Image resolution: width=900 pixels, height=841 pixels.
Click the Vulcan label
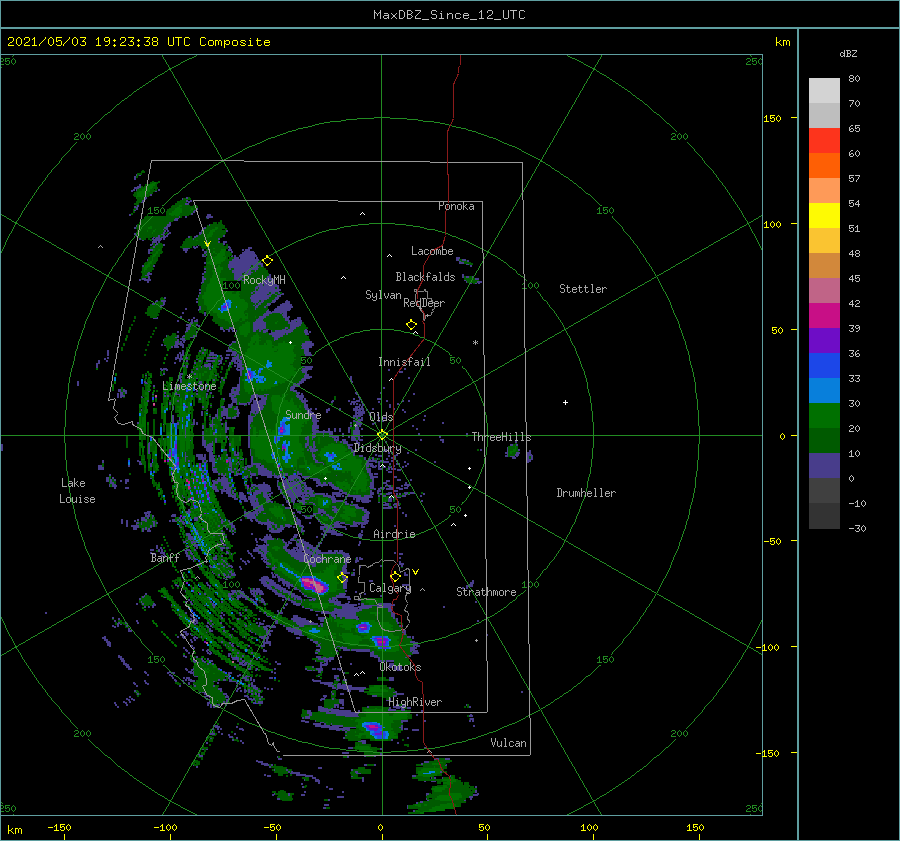508,743
